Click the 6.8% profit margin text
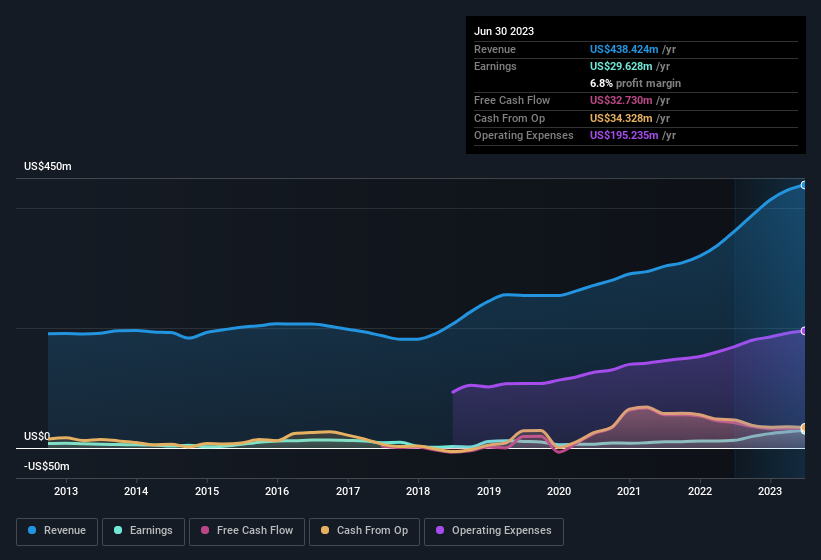The height and width of the screenshot is (560, 821). pos(635,83)
